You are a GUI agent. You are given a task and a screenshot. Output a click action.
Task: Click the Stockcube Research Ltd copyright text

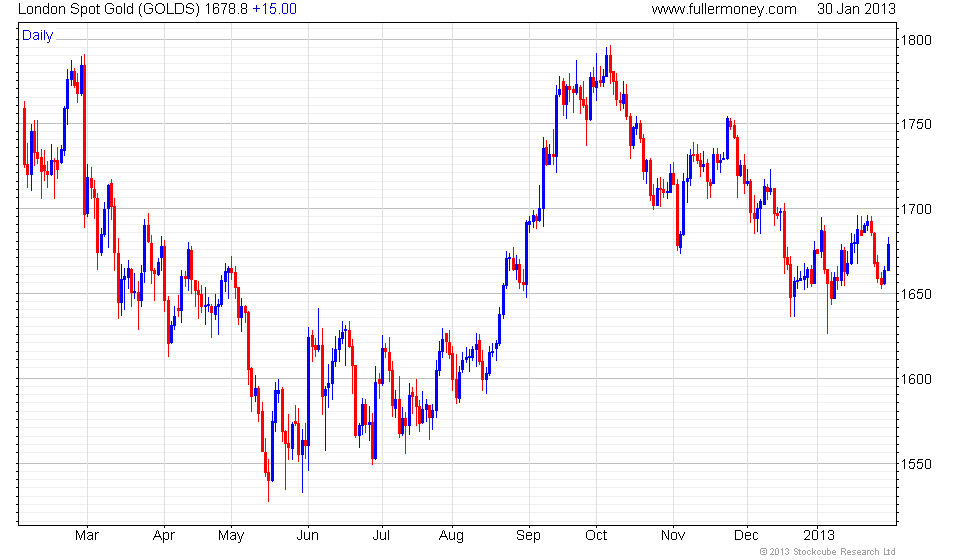[828, 552]
